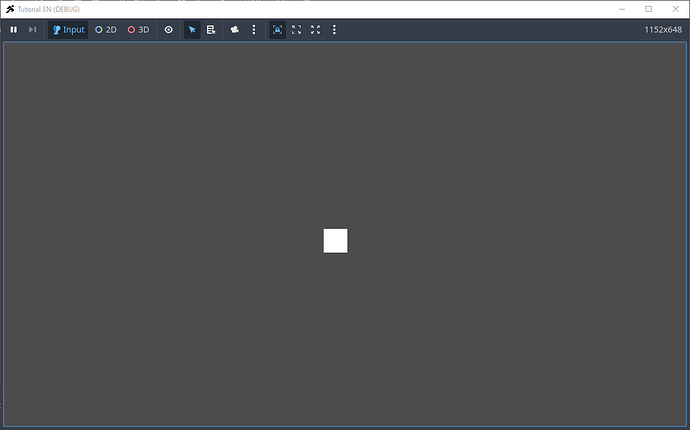Viewport: 690px width, 430px height.
Task: Click the fixed-size embed window icon
Action: 277,30
